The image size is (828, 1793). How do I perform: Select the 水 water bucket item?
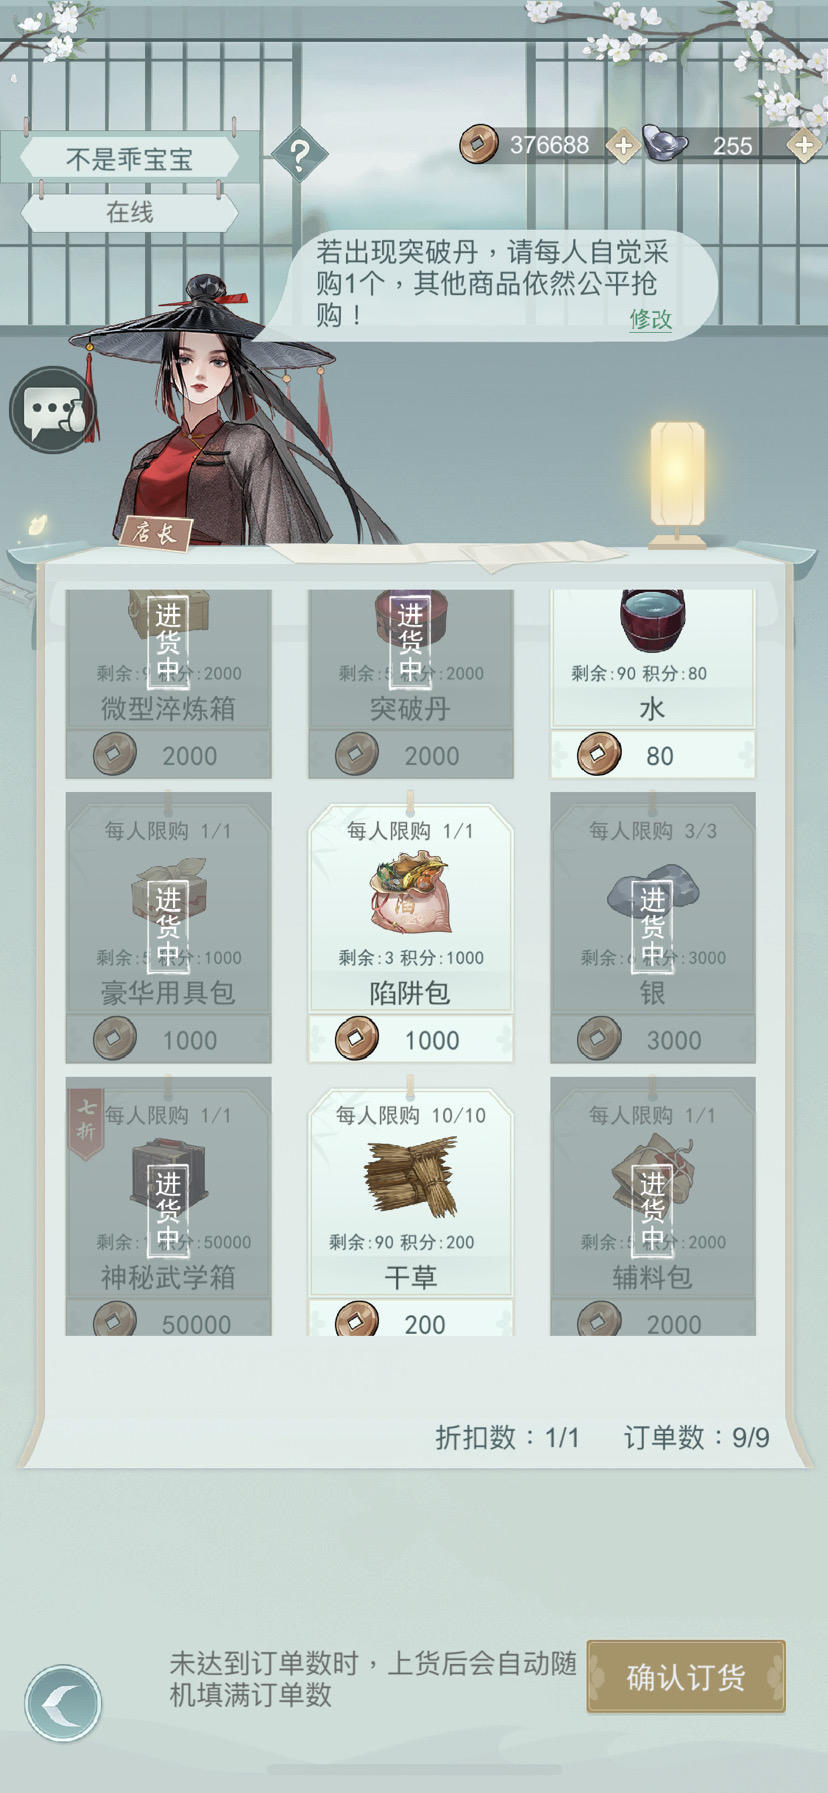click(652, 657)
